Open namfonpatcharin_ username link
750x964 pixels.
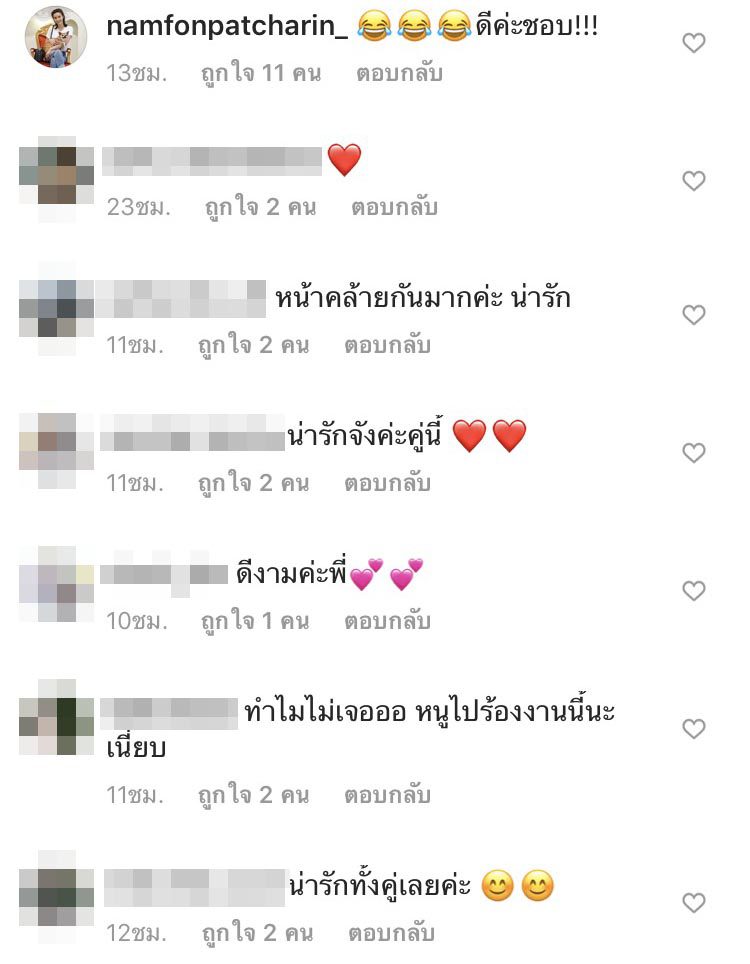(227, 28)
